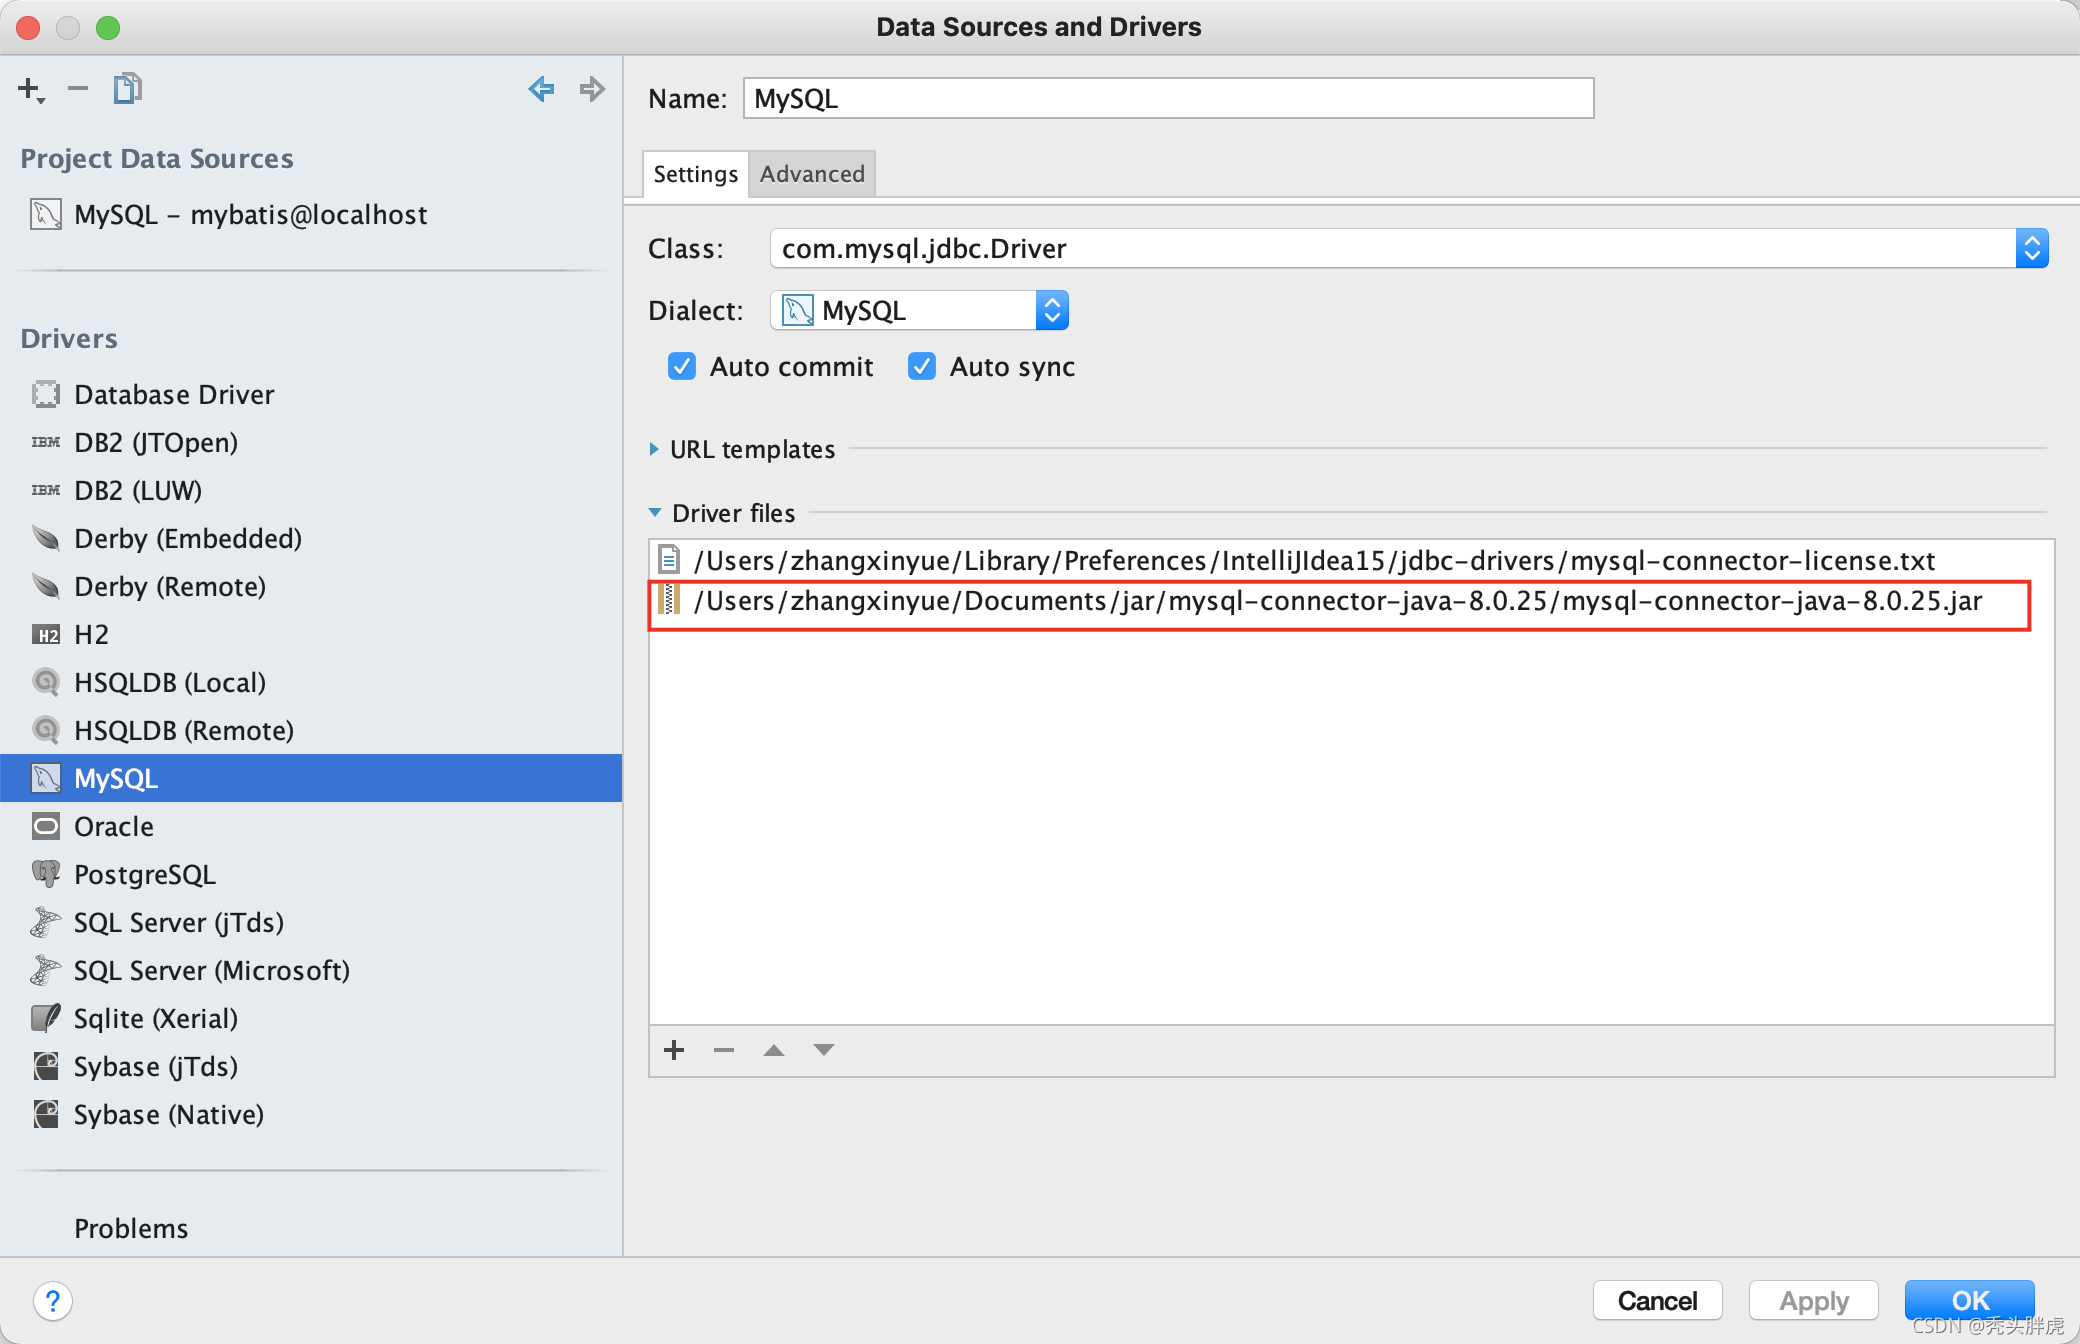Click the blue back arrow icon
This screenshot has height=1344, width=2080.
coord(541,89)
